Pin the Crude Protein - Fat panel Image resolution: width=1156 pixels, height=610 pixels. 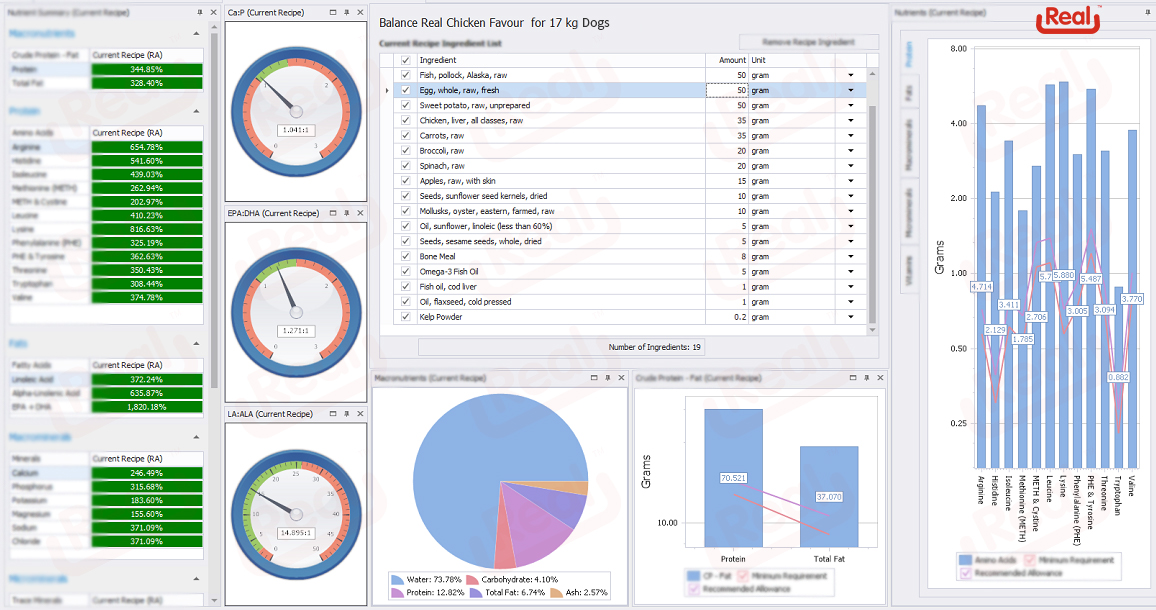[x=867, y=378]
